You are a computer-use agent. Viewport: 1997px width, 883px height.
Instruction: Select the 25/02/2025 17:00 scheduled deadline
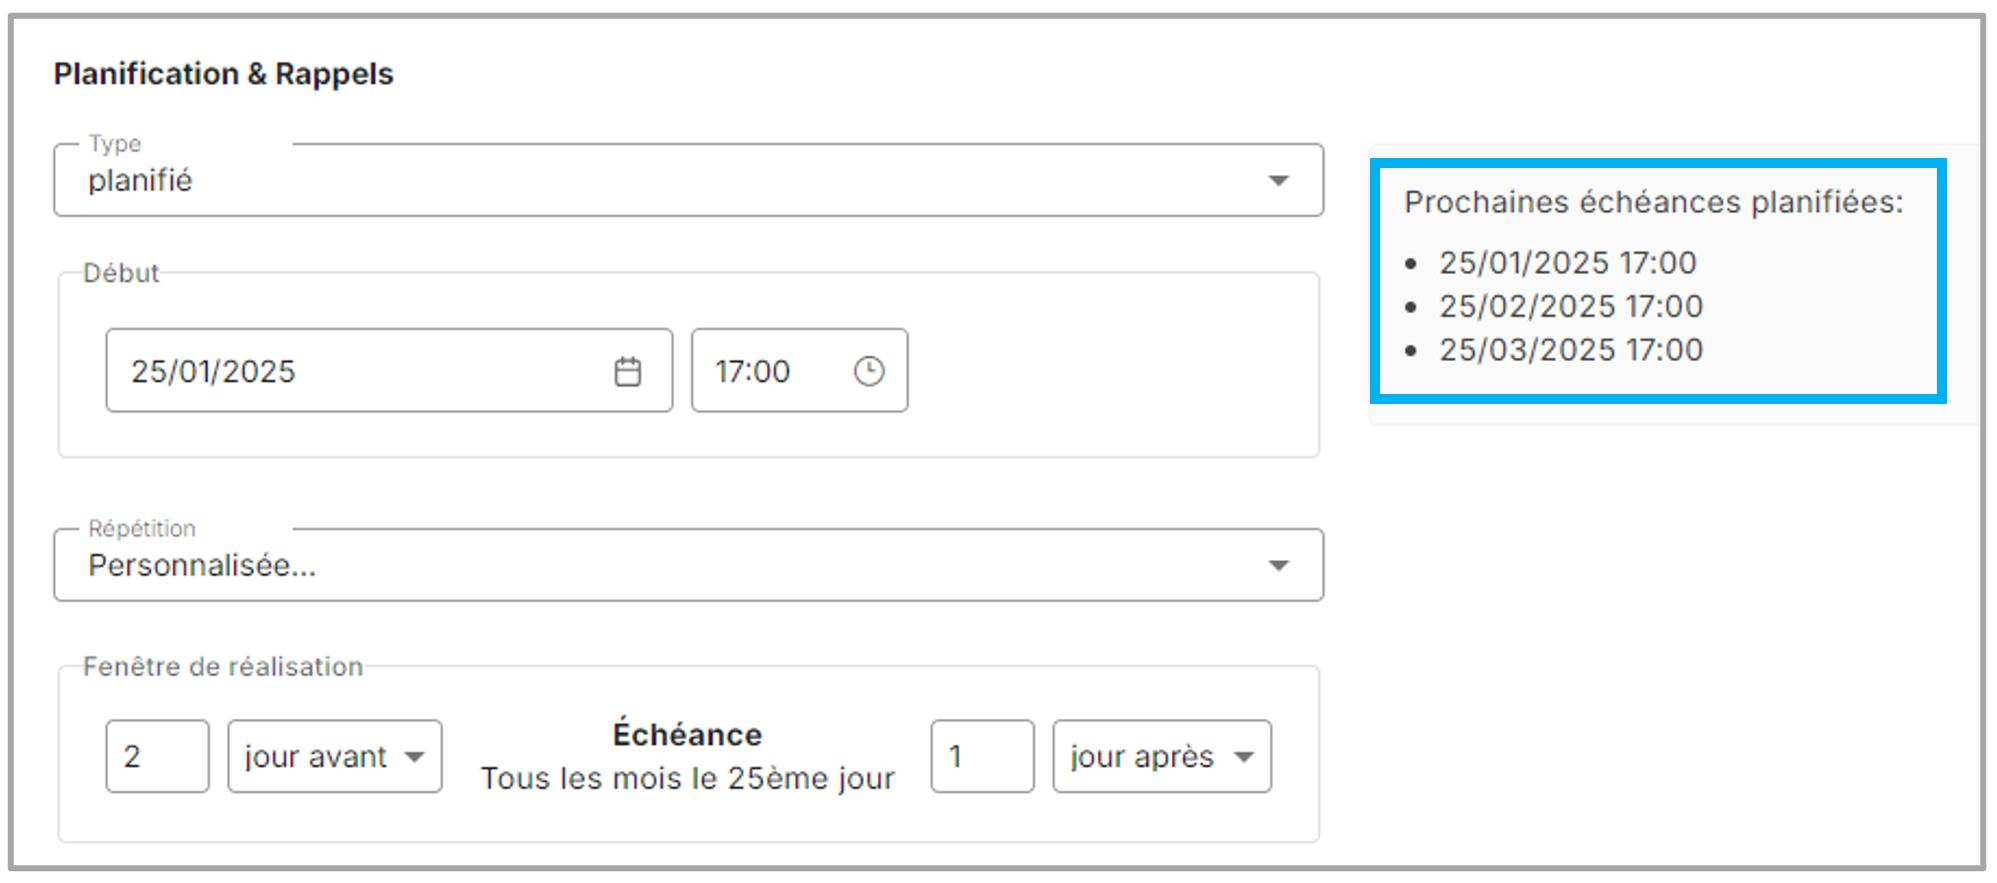[1570, 307]
